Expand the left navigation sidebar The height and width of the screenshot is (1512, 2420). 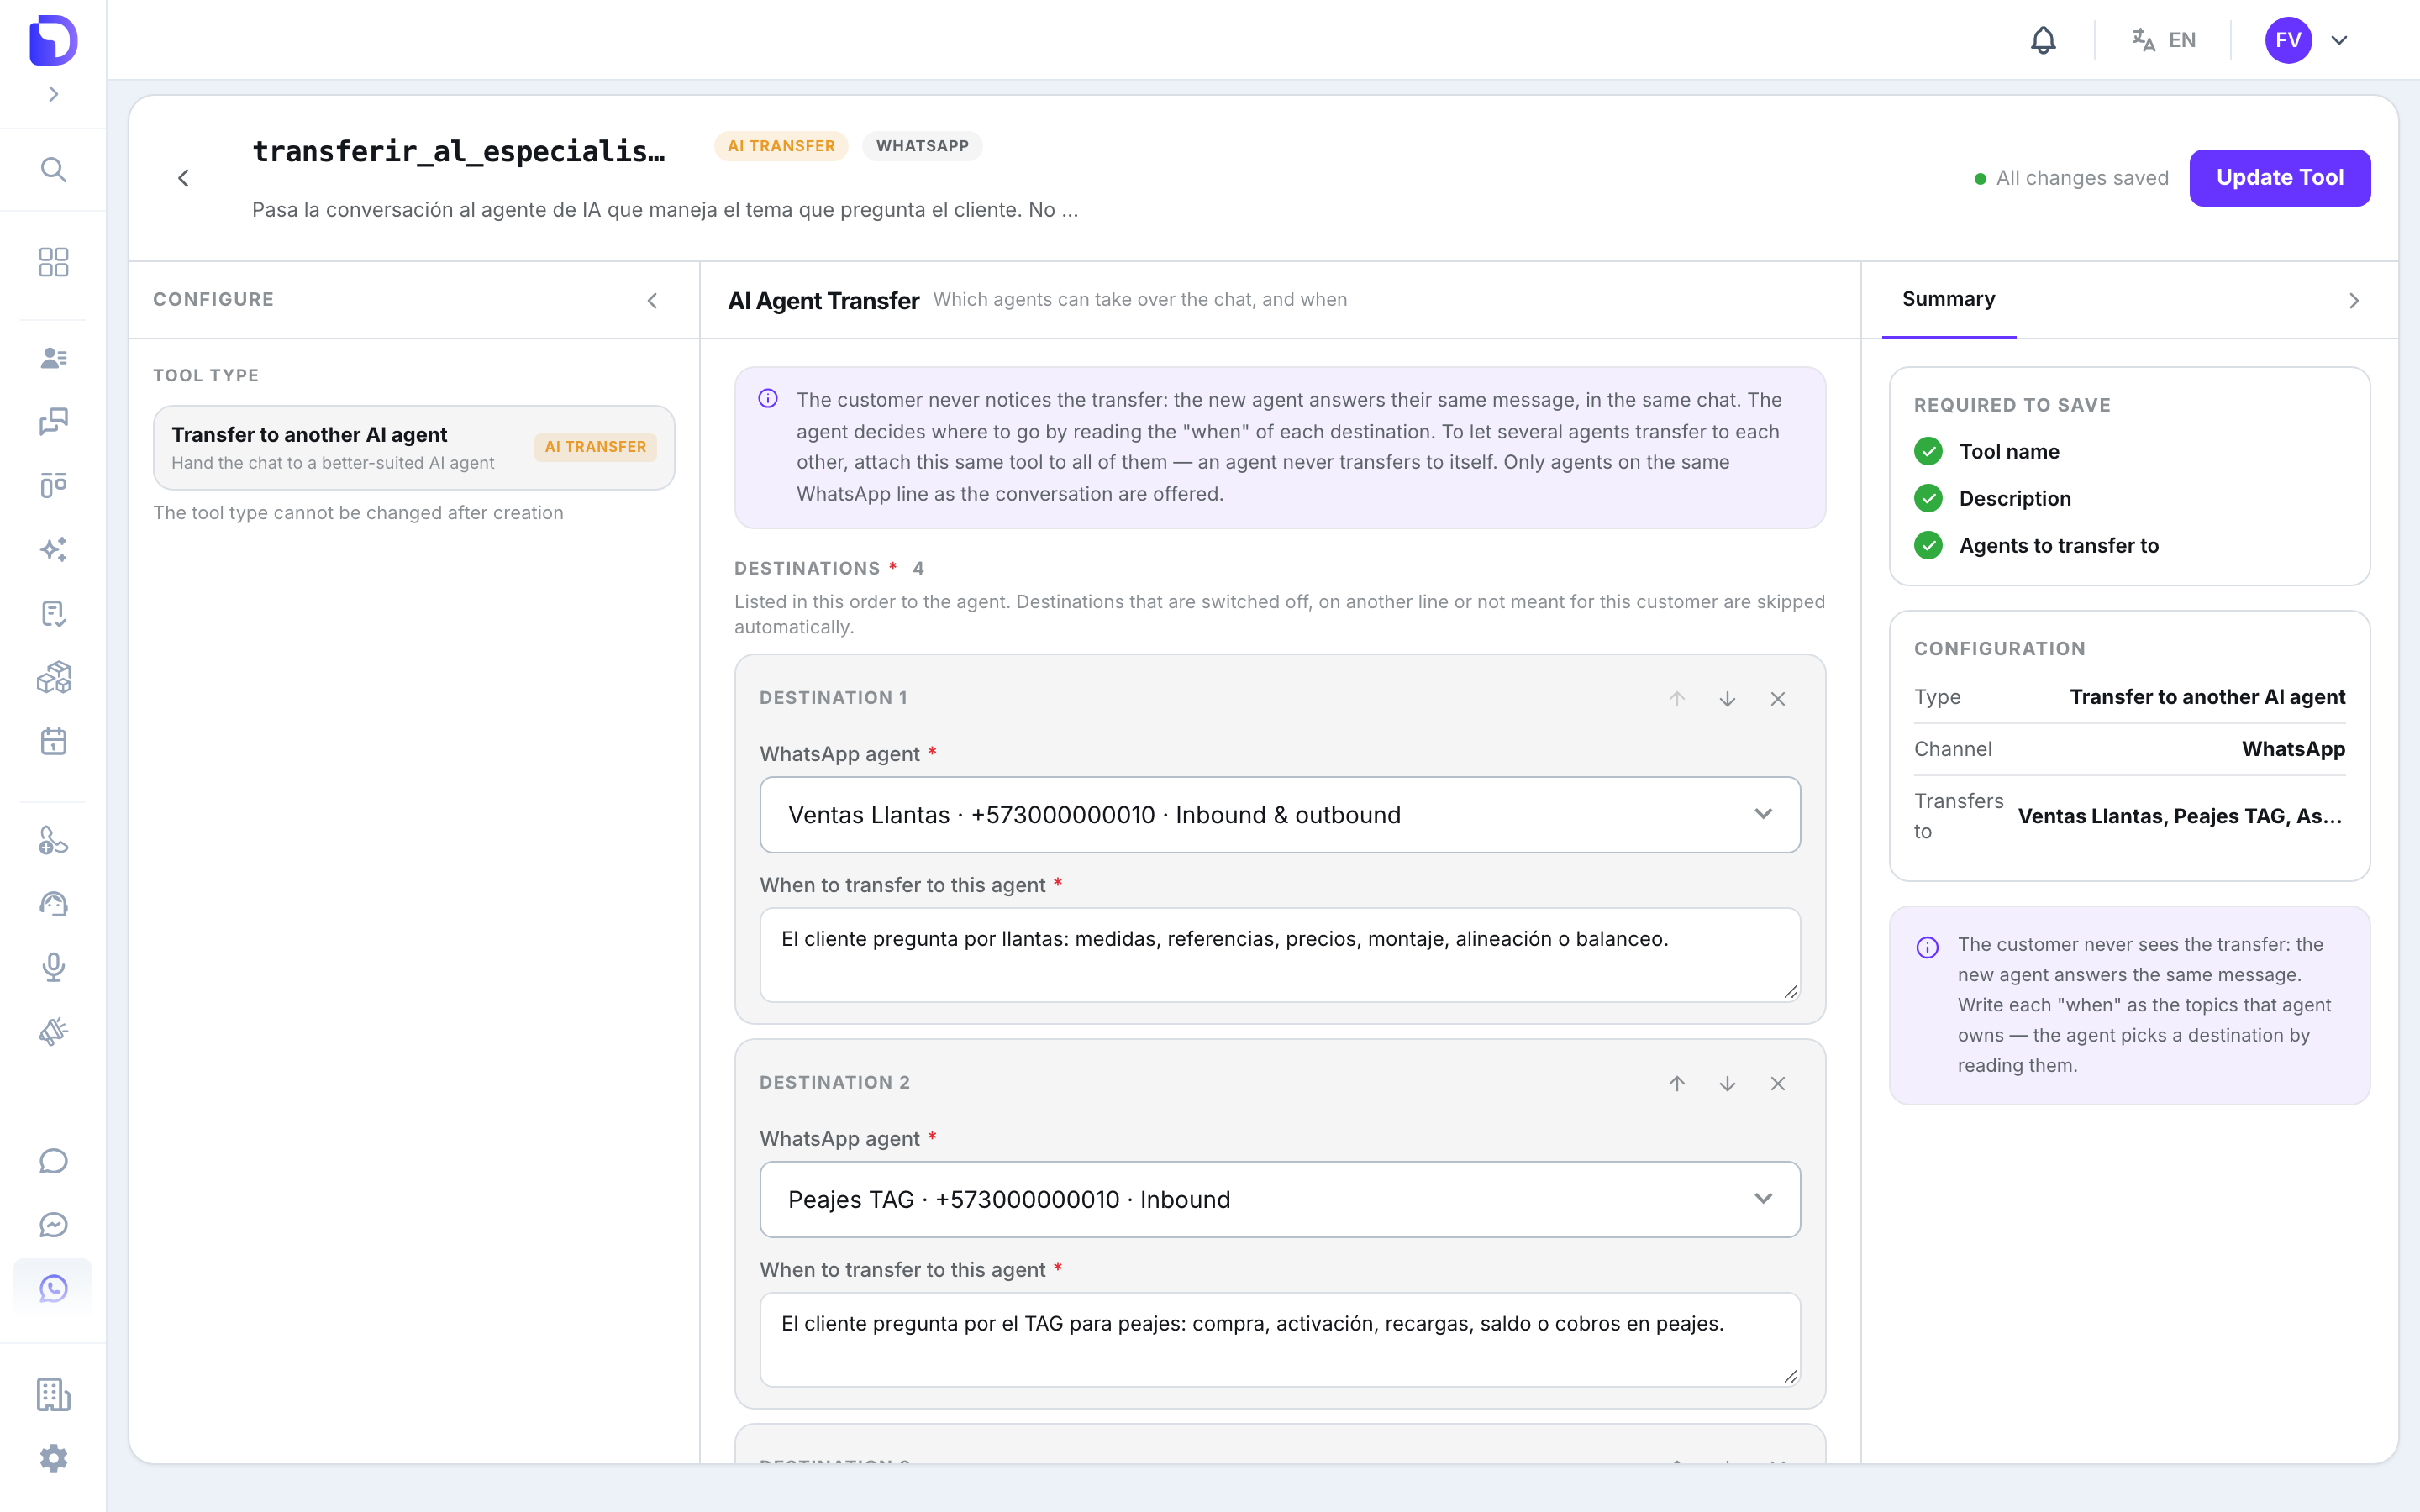(53, 94)
